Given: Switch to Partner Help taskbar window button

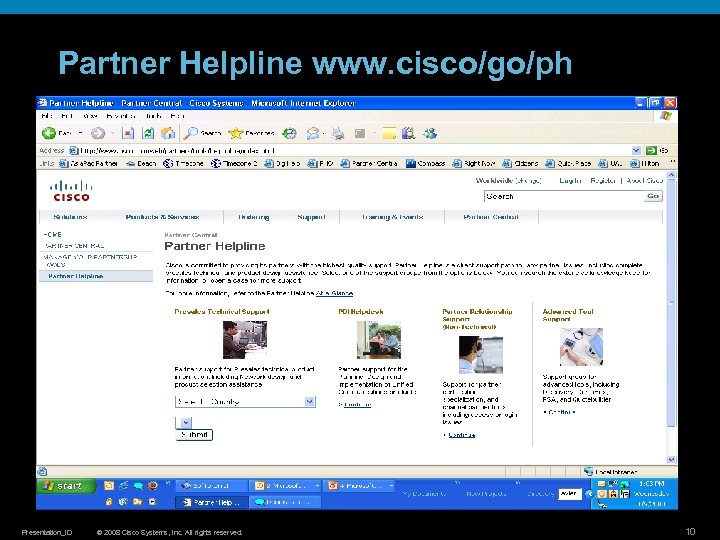Looking at the screenshot, I should click(212, 502).
